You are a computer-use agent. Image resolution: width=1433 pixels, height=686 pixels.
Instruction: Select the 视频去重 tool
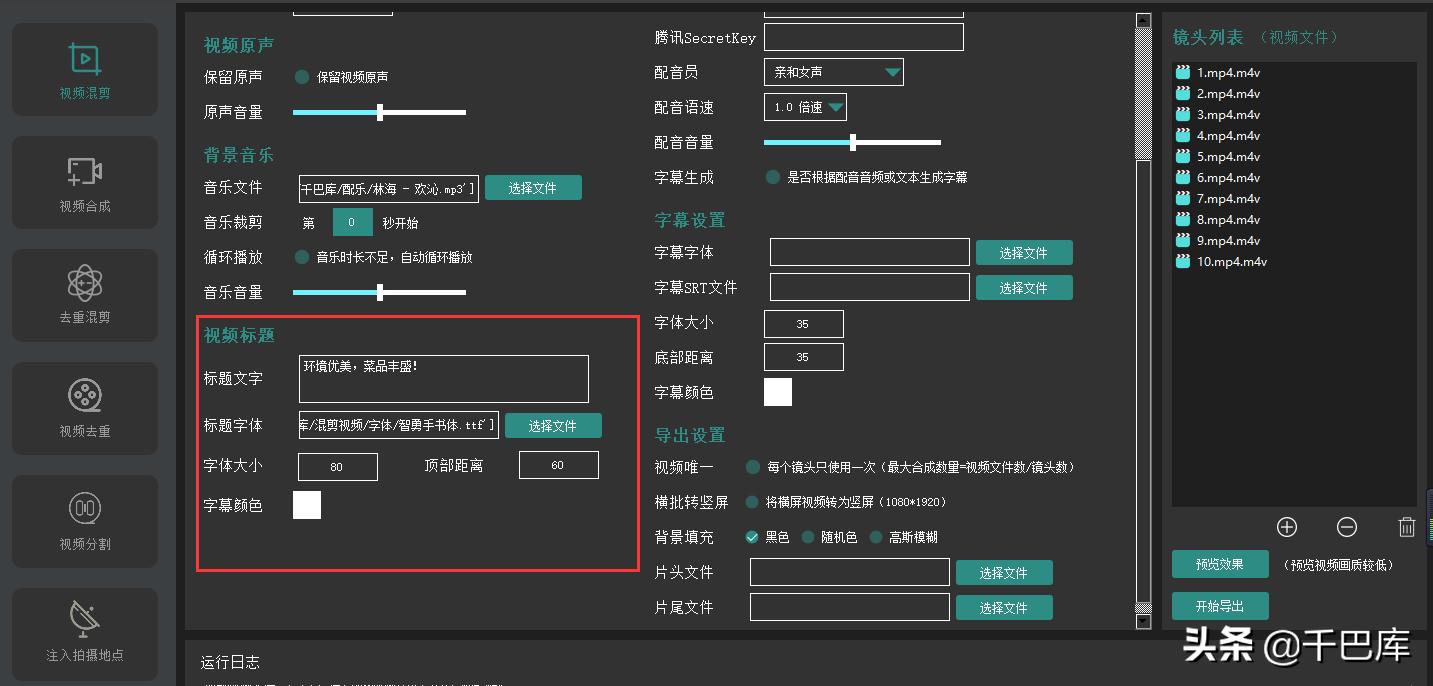point(84,408)
